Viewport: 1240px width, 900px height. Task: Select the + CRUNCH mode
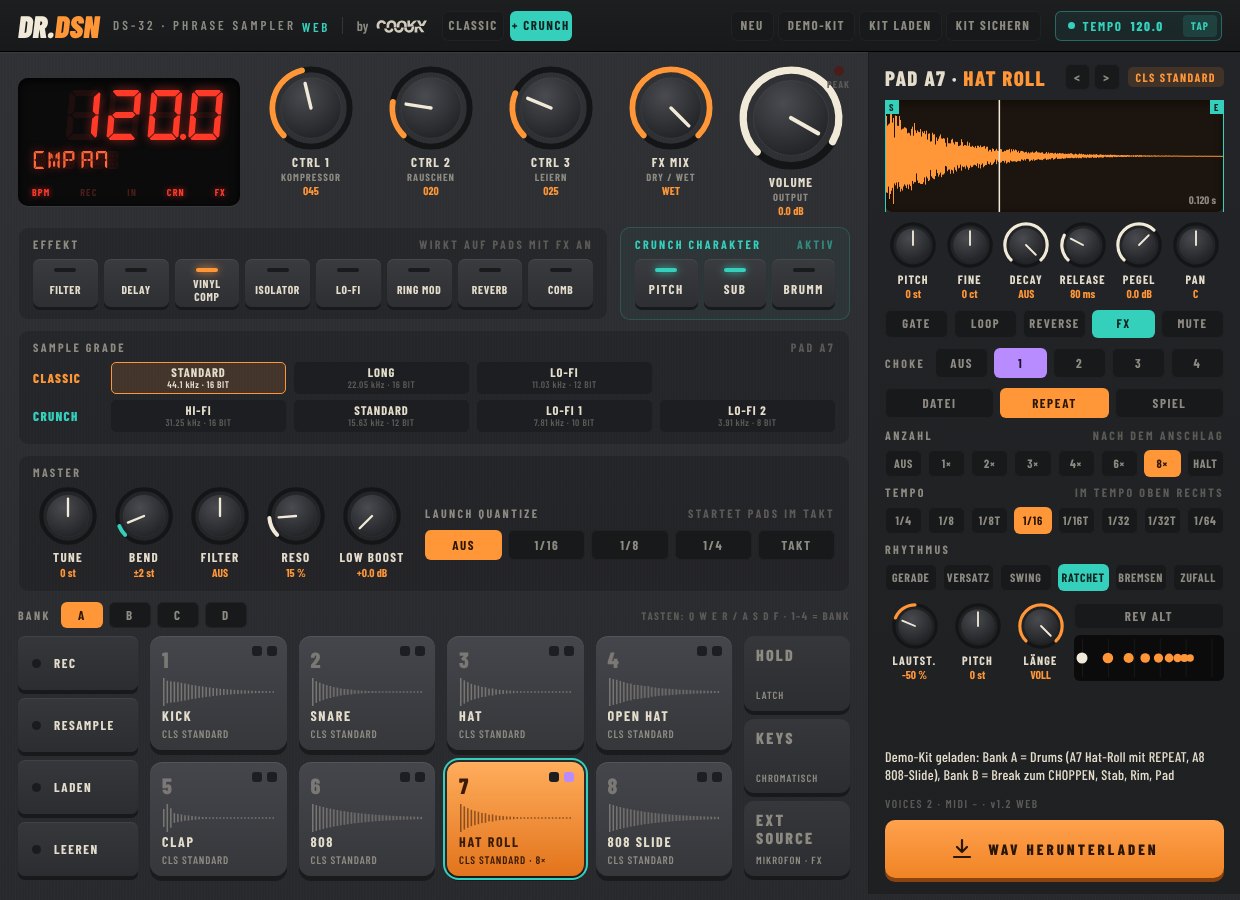541,26
